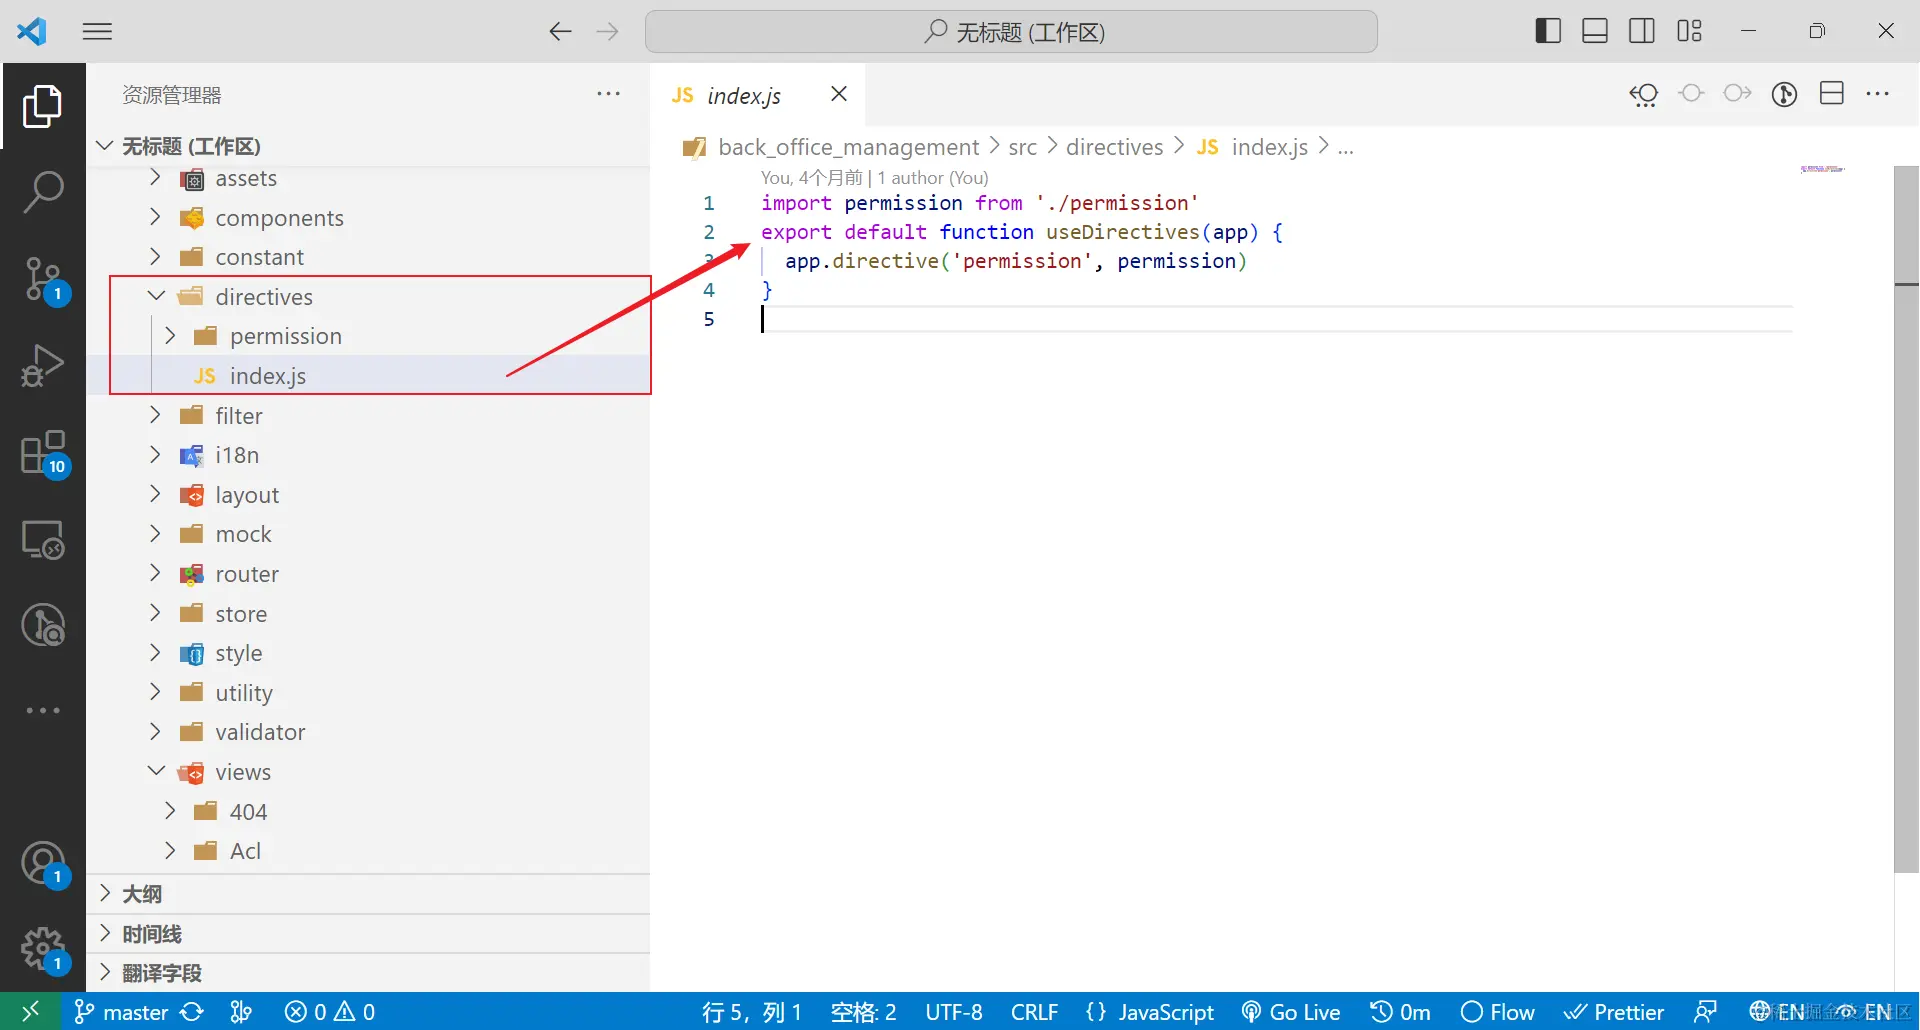Click the command center search box 无标题 (工作区)

pyautogui.click(x=1011, y=32)
